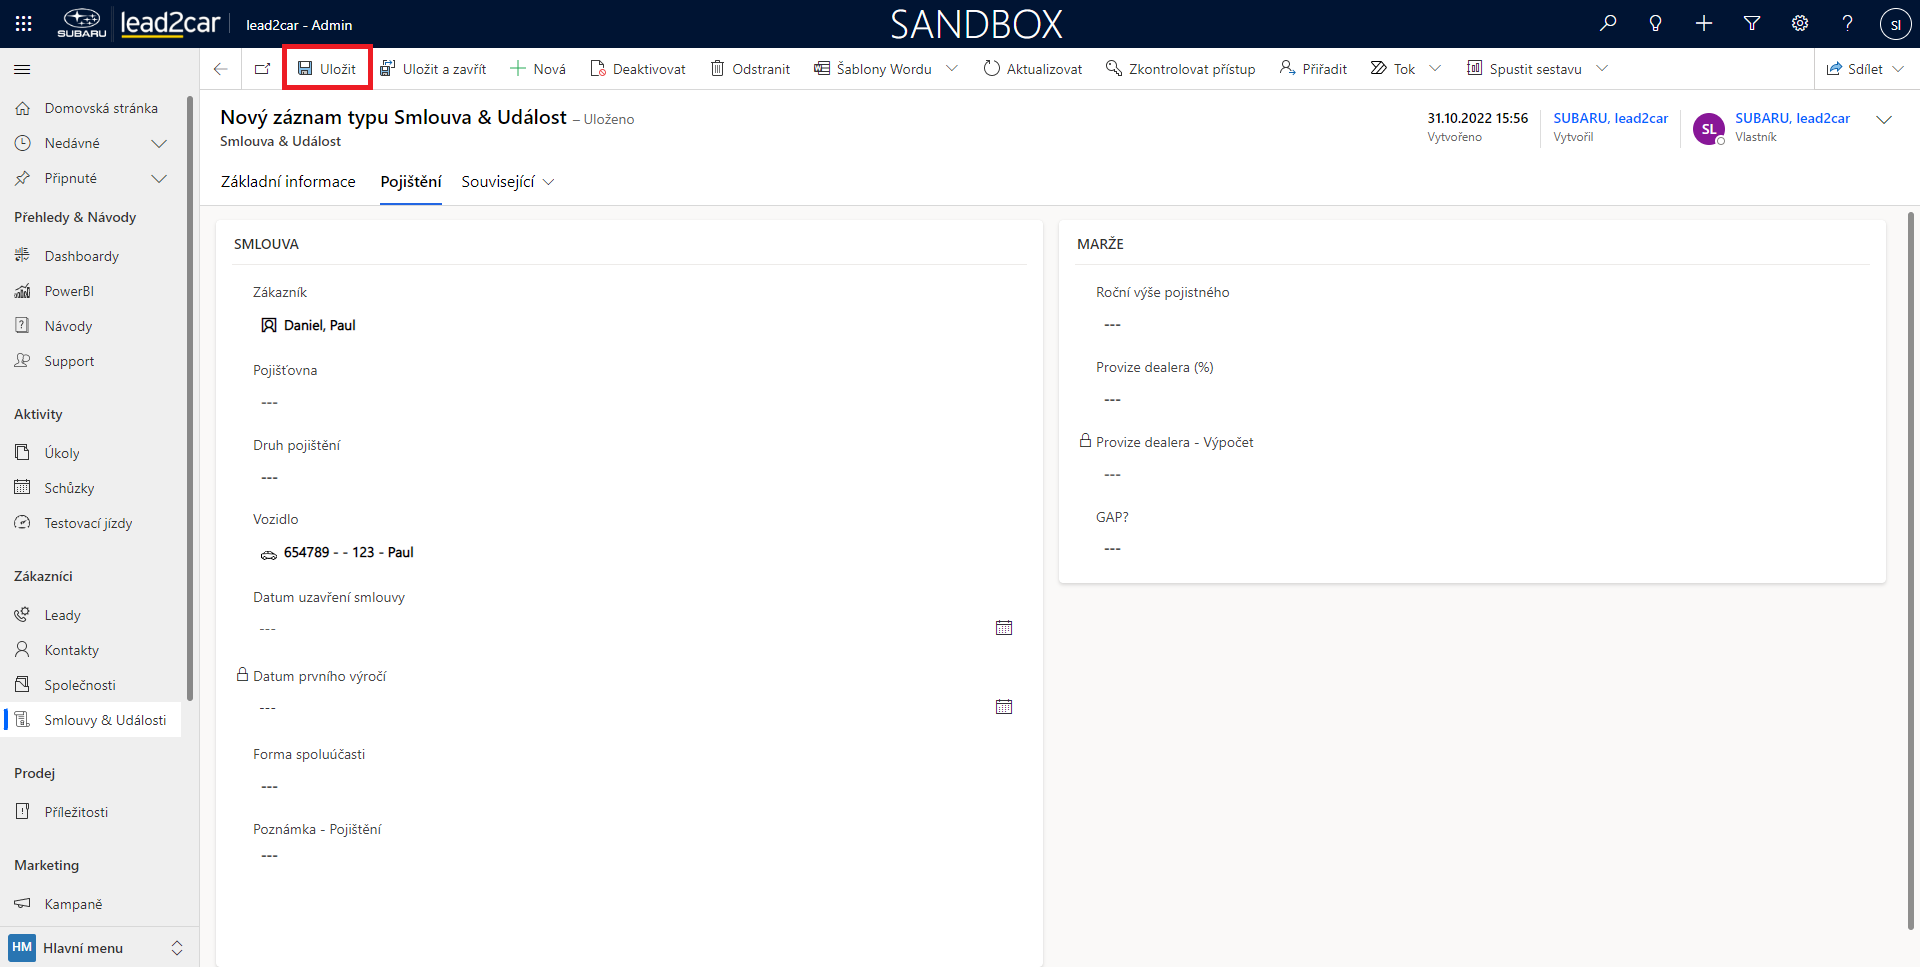Image resolution: width=1920 pixels, height=967 pixels.
Task: Expand the header details chevron
Action: (x=1884, y=120)
